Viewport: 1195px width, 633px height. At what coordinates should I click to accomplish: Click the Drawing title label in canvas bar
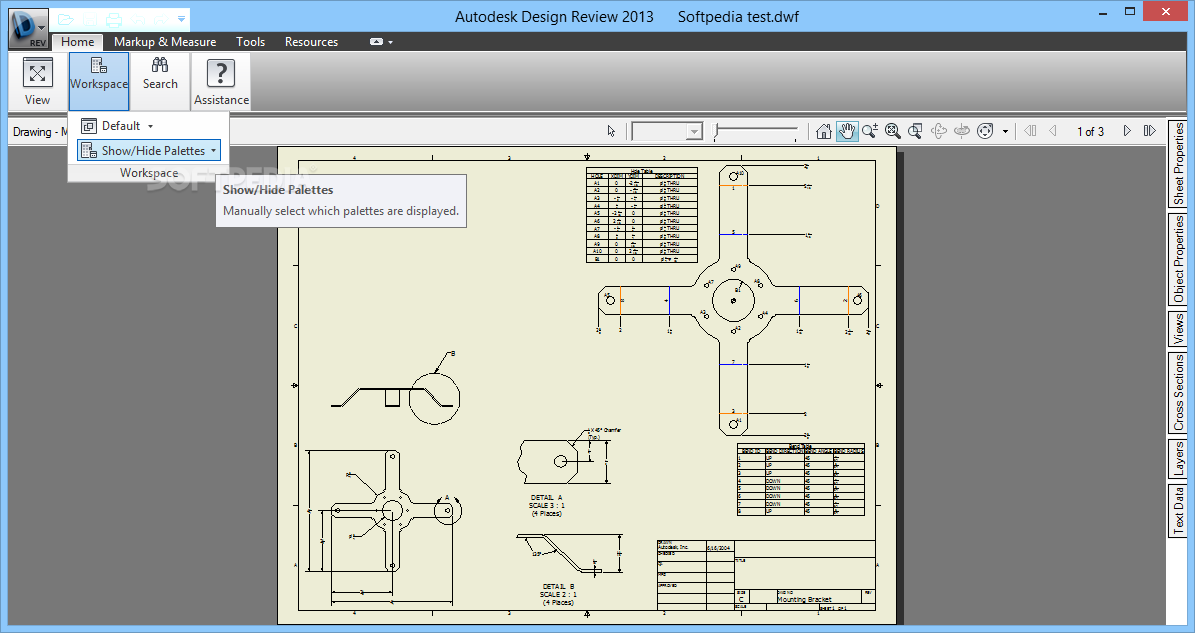click(x=40, y=132)
